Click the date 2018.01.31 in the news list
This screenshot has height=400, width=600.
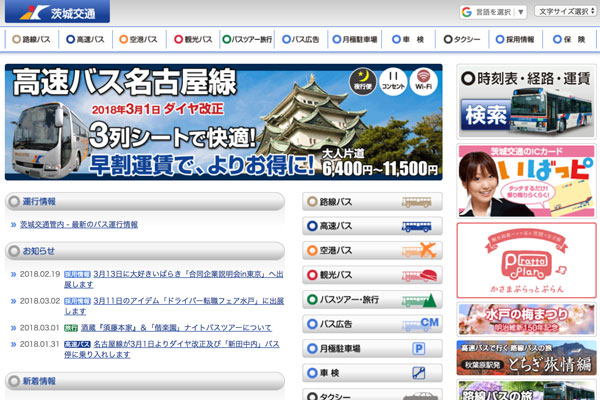tap(40, 344)
